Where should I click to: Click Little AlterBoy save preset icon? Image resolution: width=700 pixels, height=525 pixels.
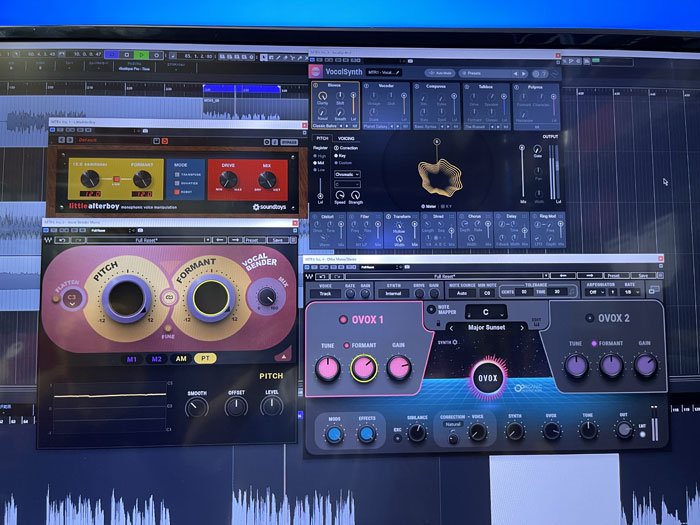[156, 141]
